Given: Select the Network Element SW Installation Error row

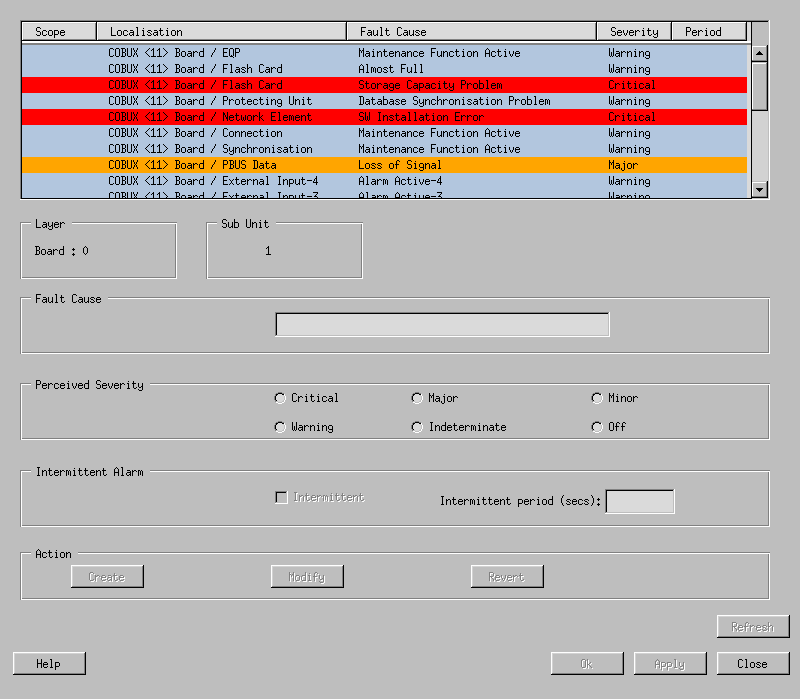Looking at the screenshot, I should point(384,117).
